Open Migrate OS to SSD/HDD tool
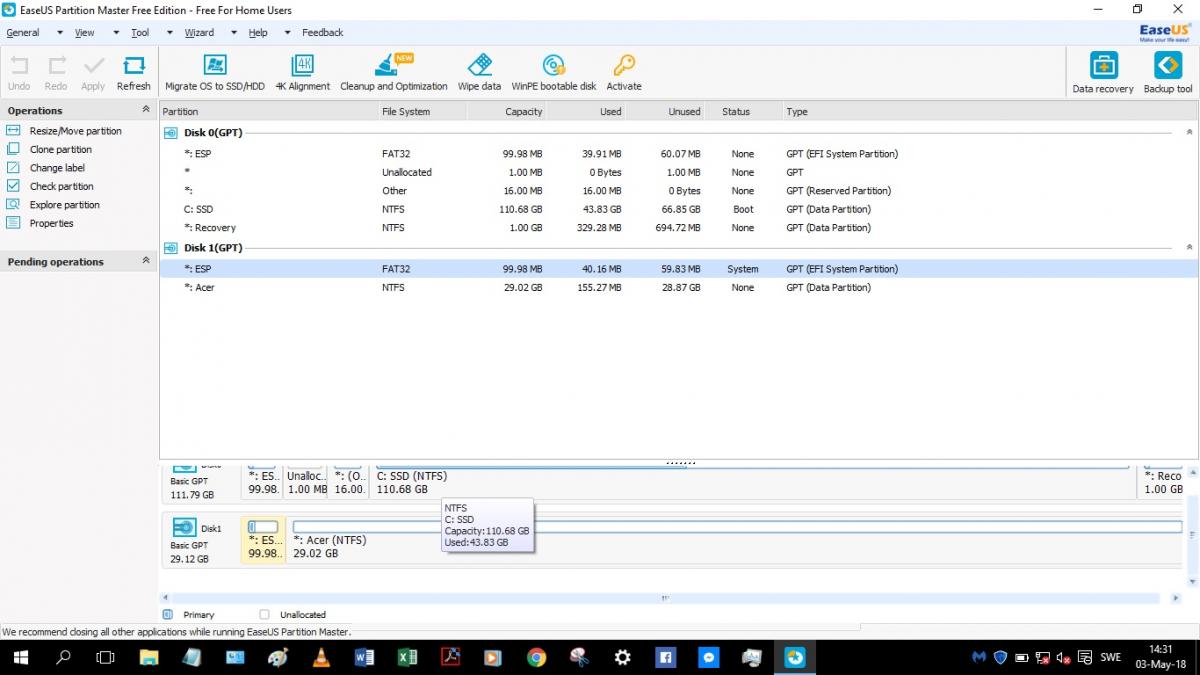This screenshot has width=1200, height=675. (215, 74)
